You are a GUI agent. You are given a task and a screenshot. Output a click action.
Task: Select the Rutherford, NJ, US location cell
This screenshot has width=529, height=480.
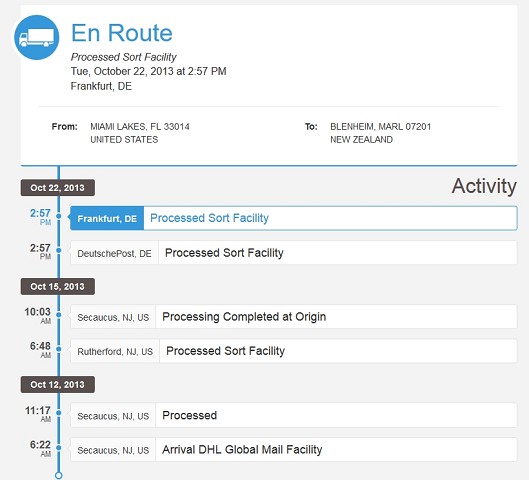coord(115,351)
